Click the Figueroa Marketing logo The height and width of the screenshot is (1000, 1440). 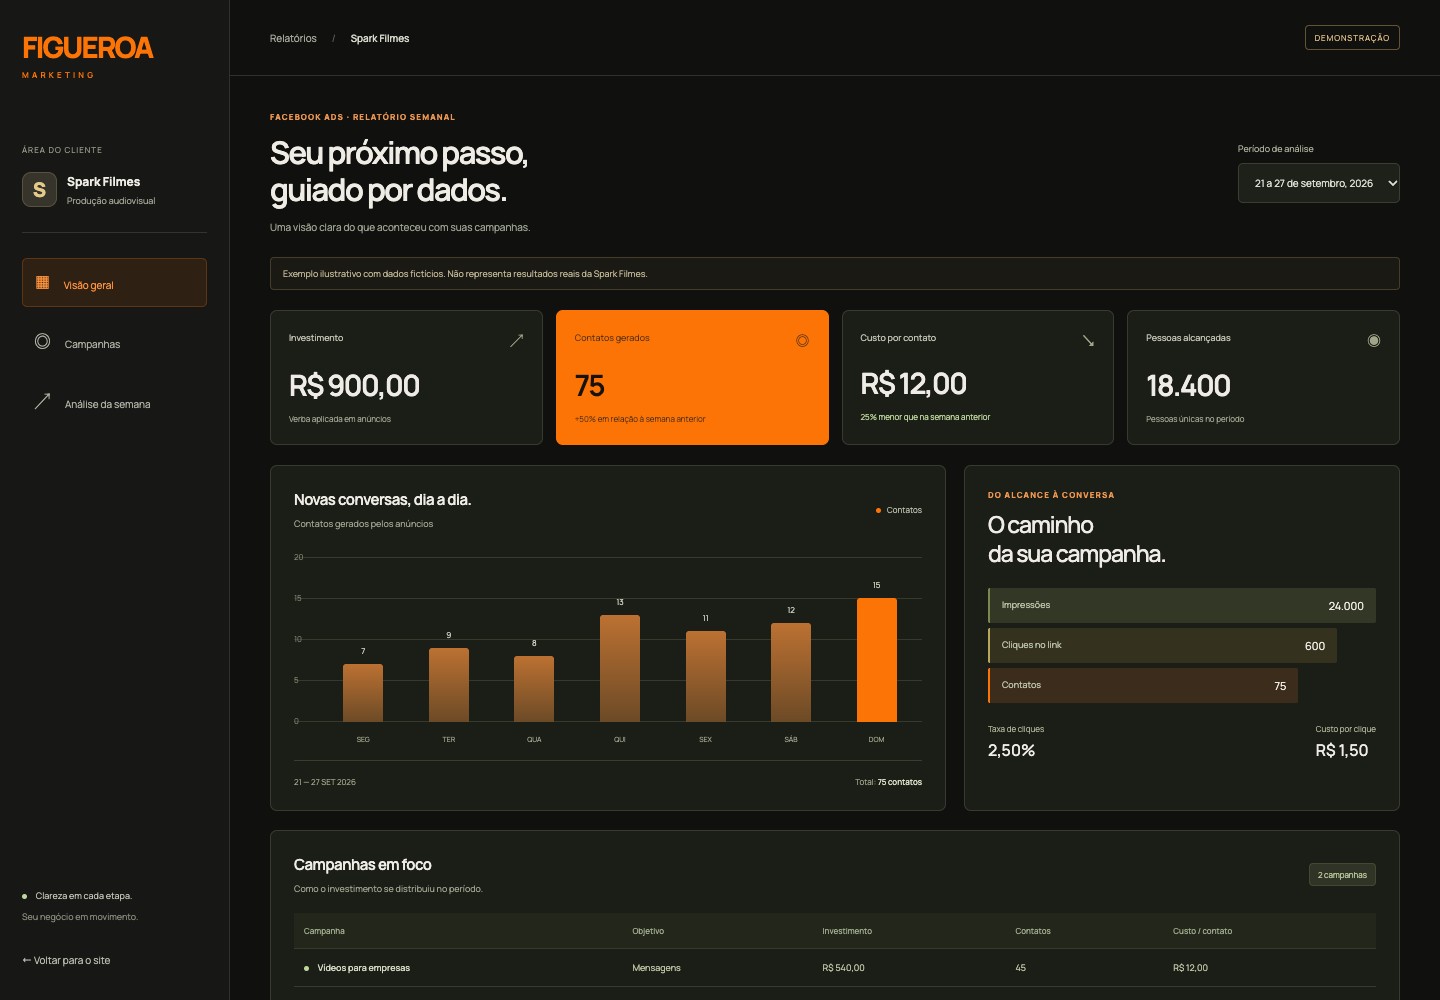tap(88, 57)
